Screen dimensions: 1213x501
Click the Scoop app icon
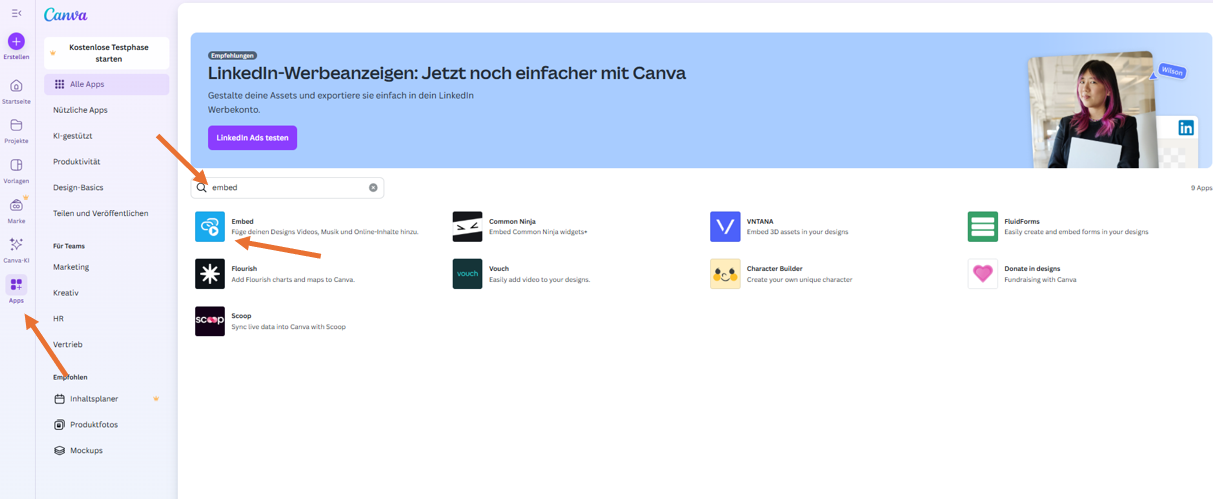pyautogui.click(x=210, y=321)
